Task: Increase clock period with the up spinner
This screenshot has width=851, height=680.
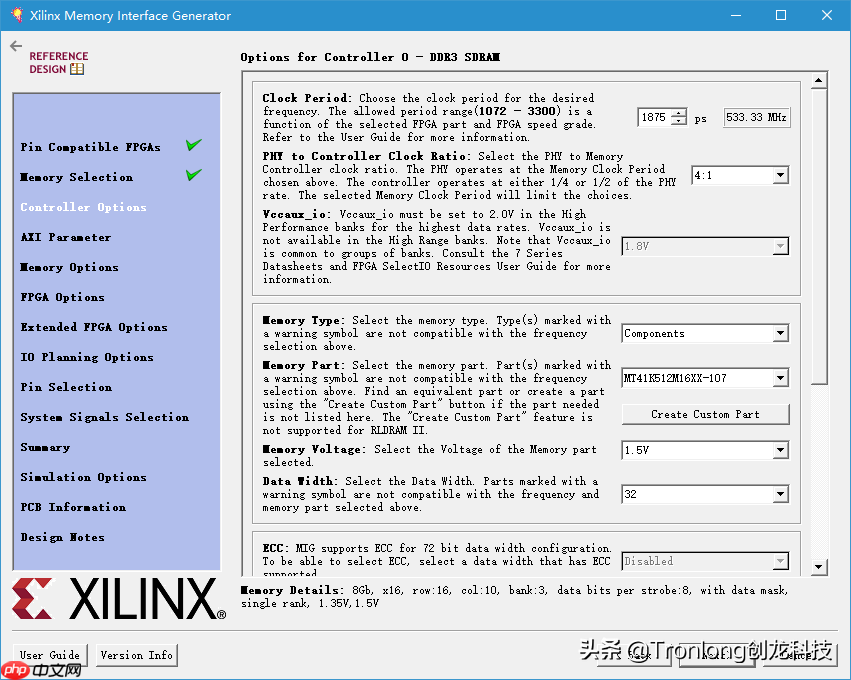Action: pos(678,113)
